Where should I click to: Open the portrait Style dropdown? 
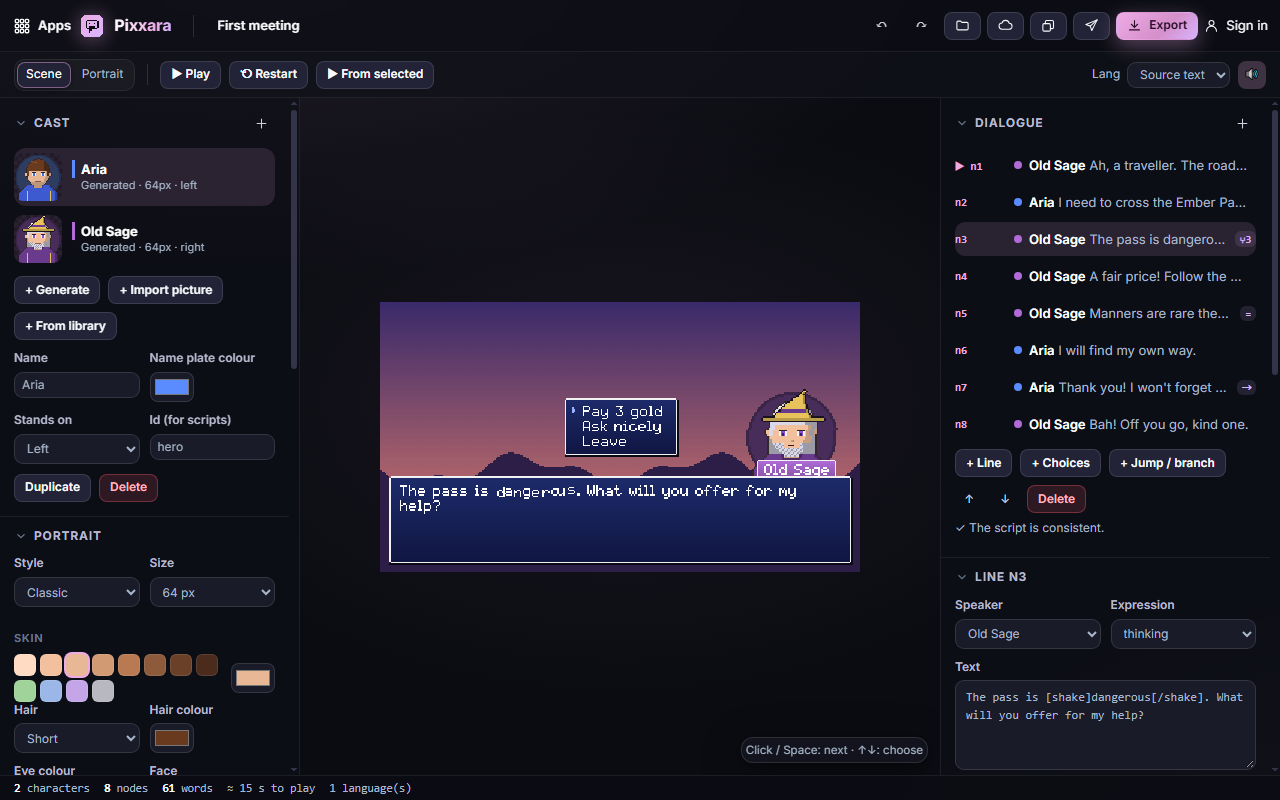(x=77, y=592)
